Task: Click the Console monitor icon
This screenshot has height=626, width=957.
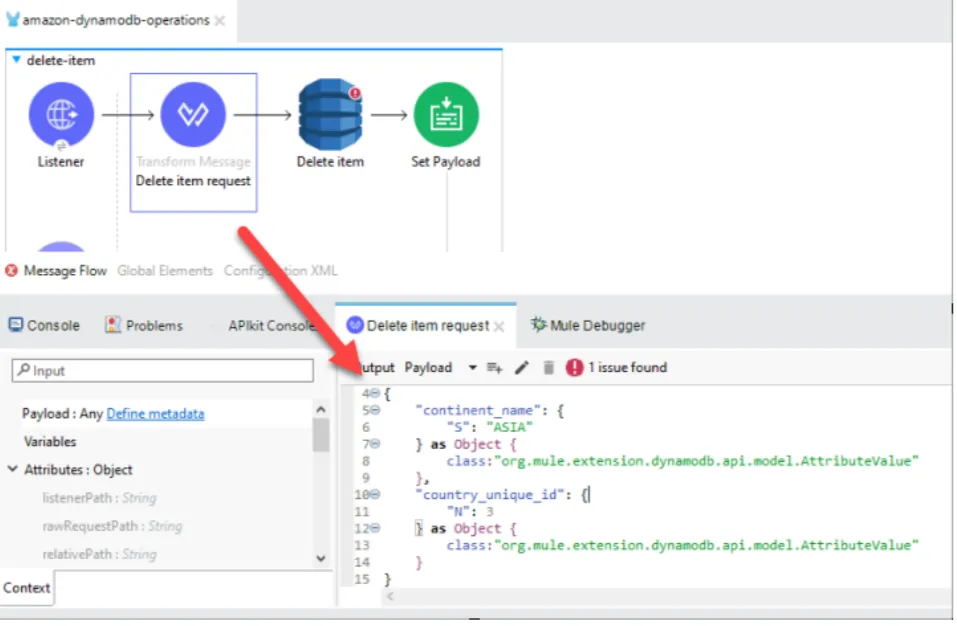Action: (15, 325)
